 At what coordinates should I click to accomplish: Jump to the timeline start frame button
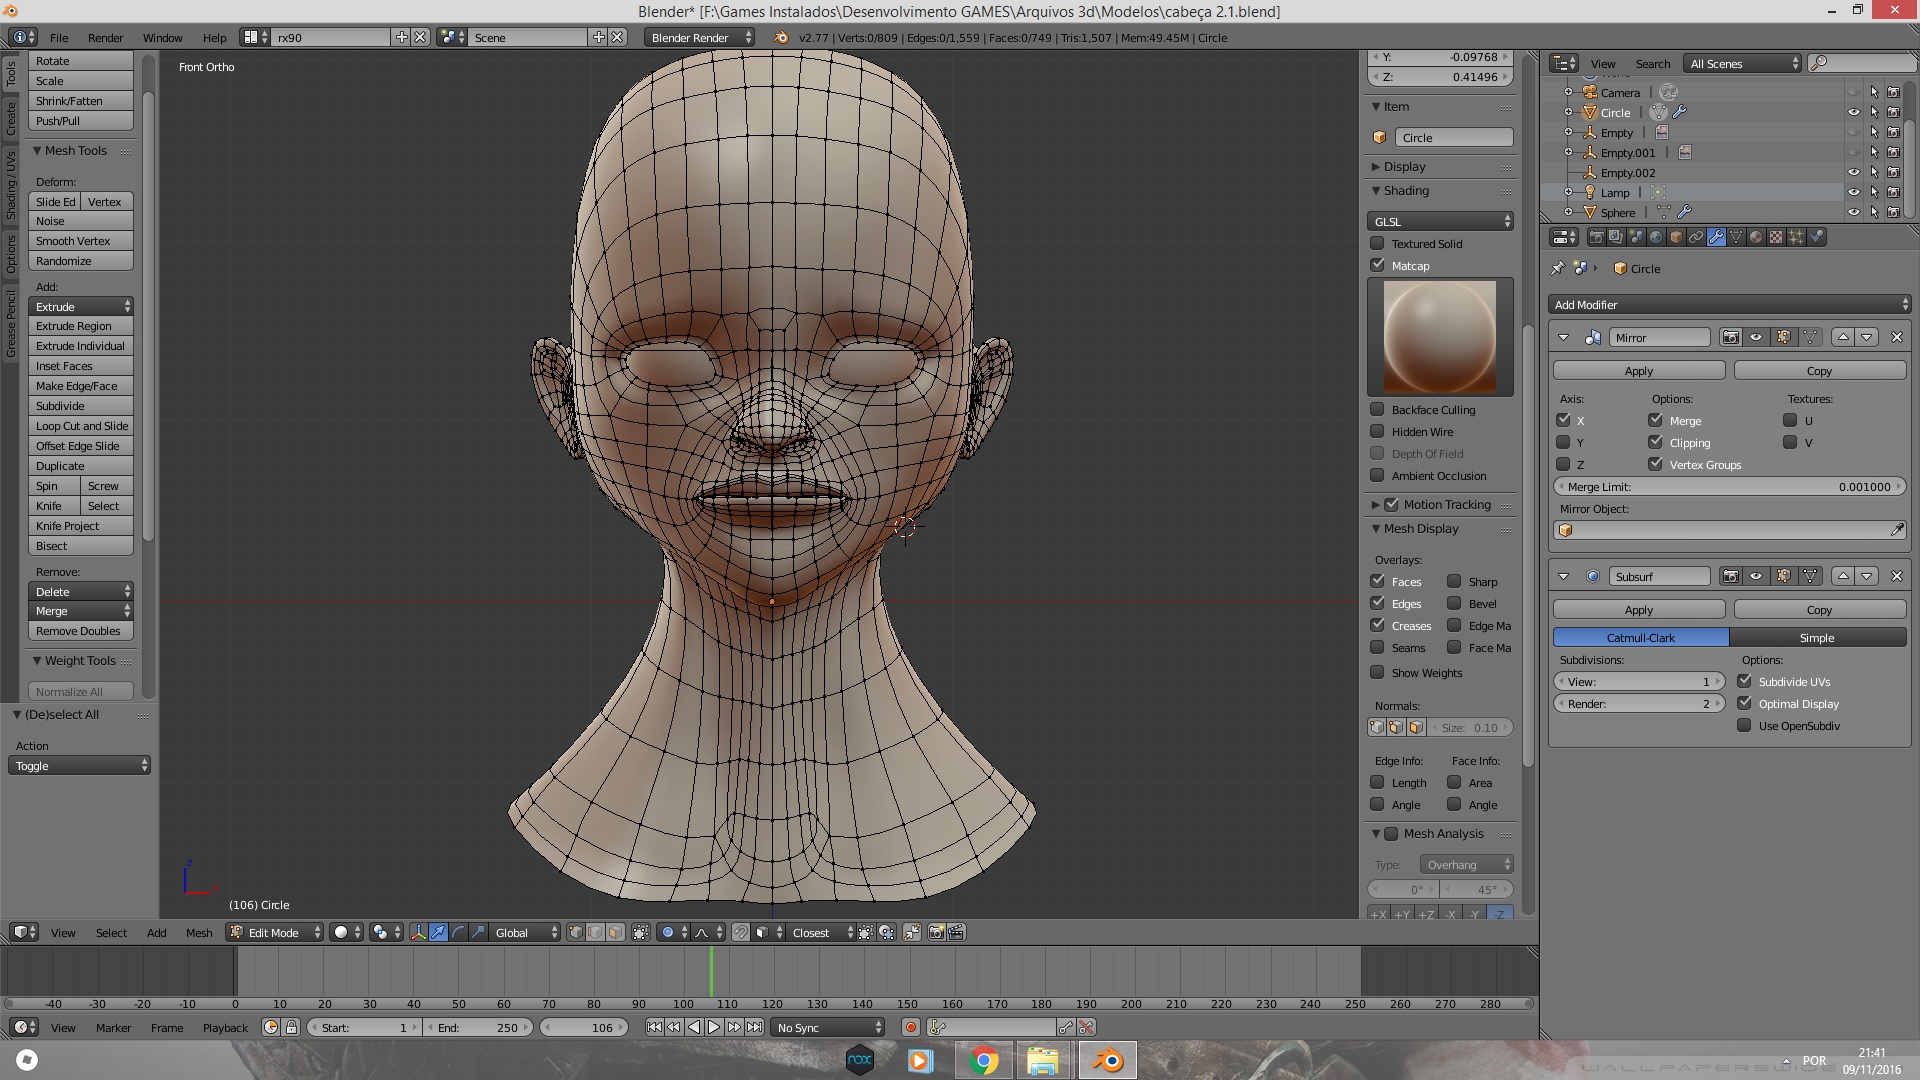[x=654, y=1027]
